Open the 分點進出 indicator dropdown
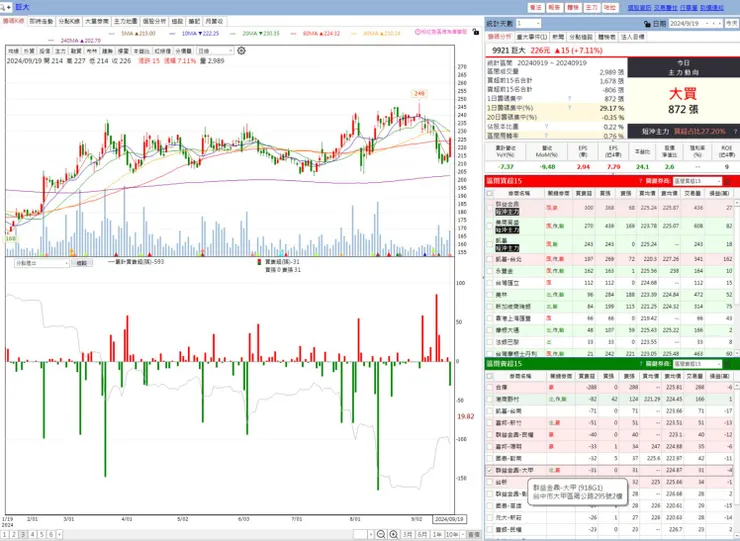This screenshot has height=541, width=740. (x=42, y=263)
